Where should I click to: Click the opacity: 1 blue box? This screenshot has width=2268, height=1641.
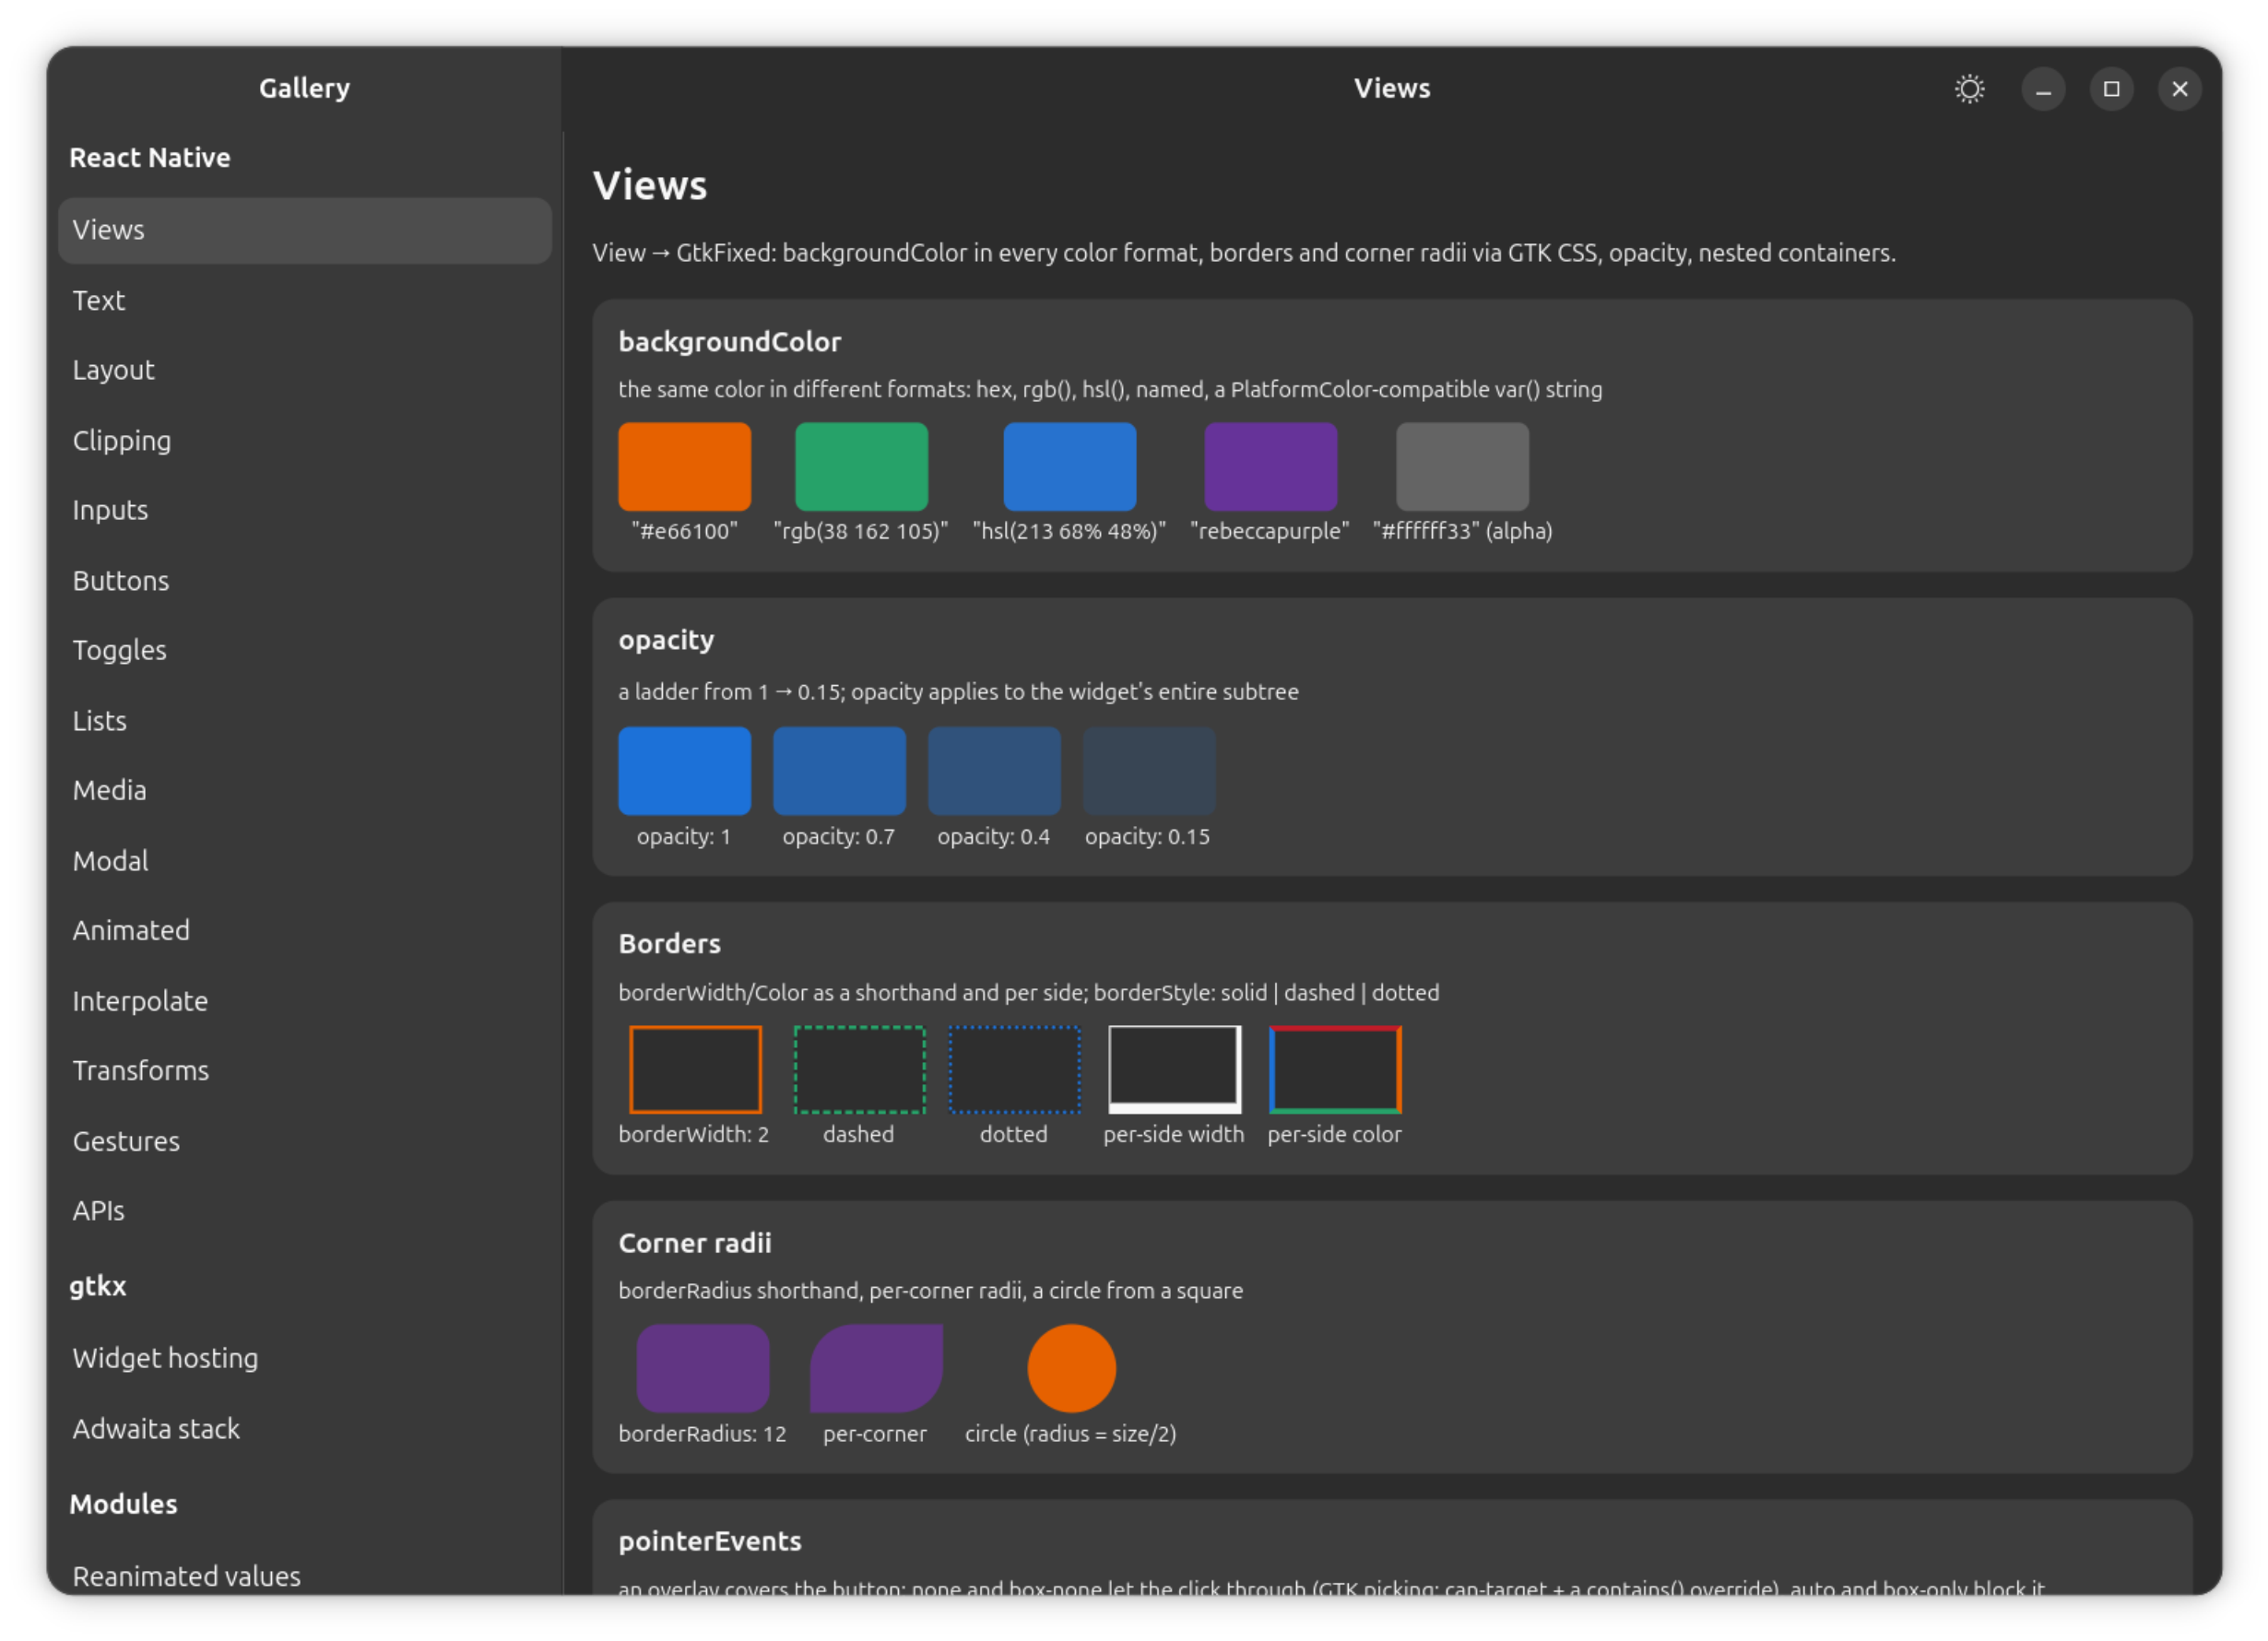pyautogui.click(x=684, y=770)
